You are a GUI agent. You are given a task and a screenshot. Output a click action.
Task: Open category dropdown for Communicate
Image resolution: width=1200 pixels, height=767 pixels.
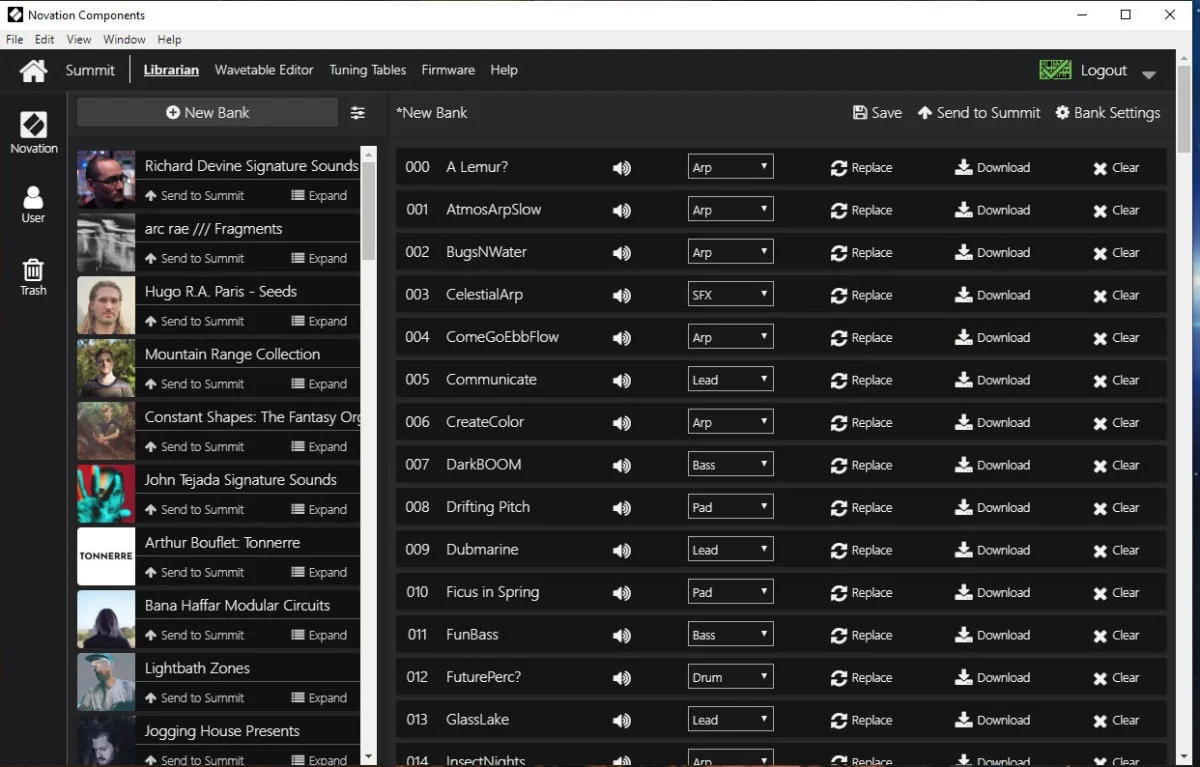click(731, 379)
